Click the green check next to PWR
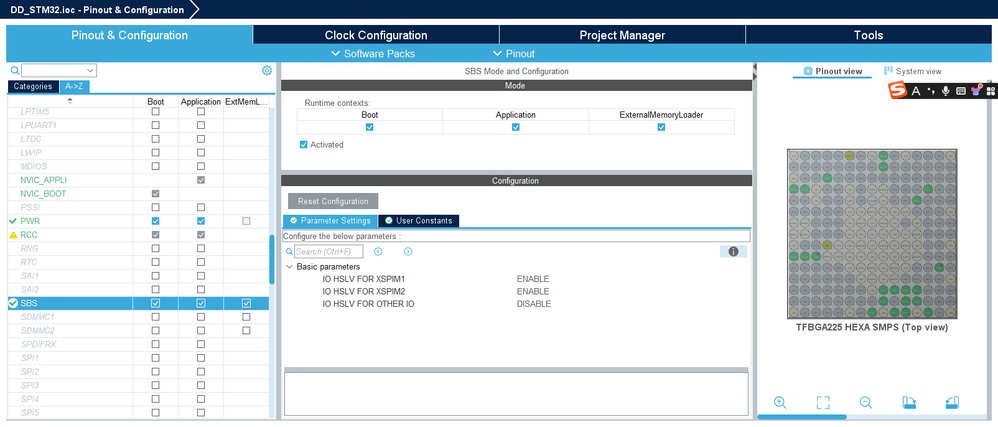This screenshot has width=998, height=427. (x=13, y=221)
